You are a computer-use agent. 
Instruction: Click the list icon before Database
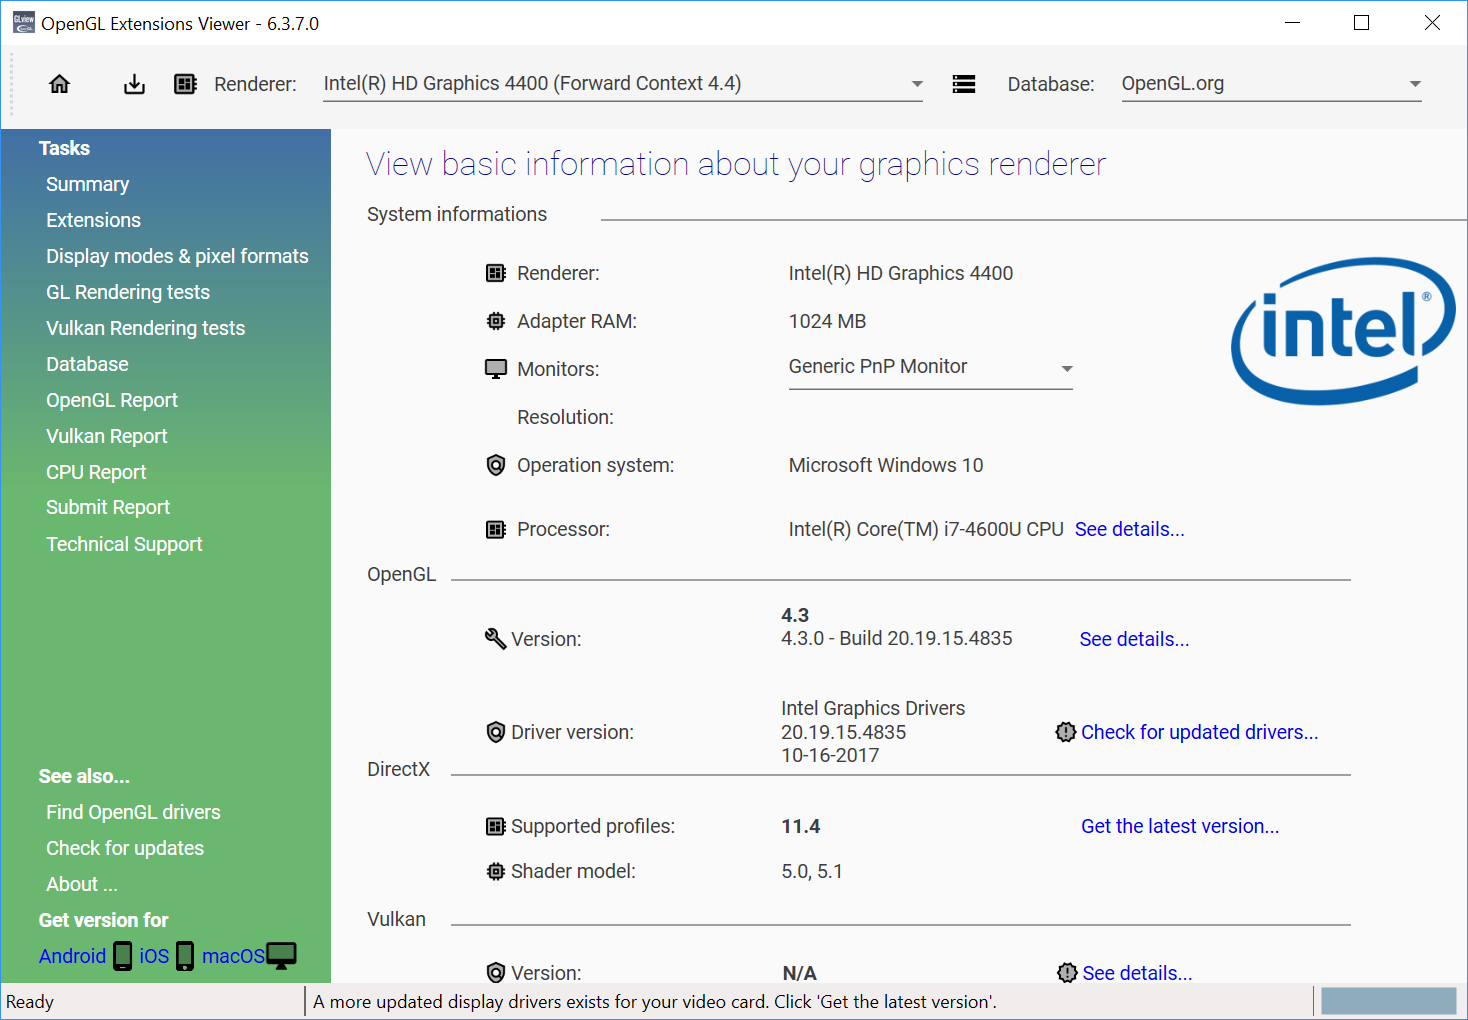coord(963,84)
